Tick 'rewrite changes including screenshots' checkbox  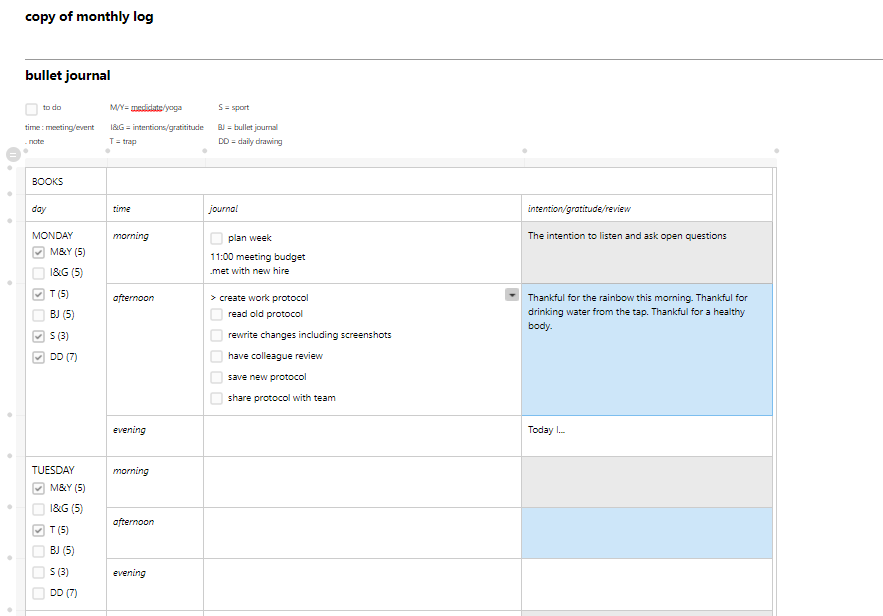(x=217, y=335)
